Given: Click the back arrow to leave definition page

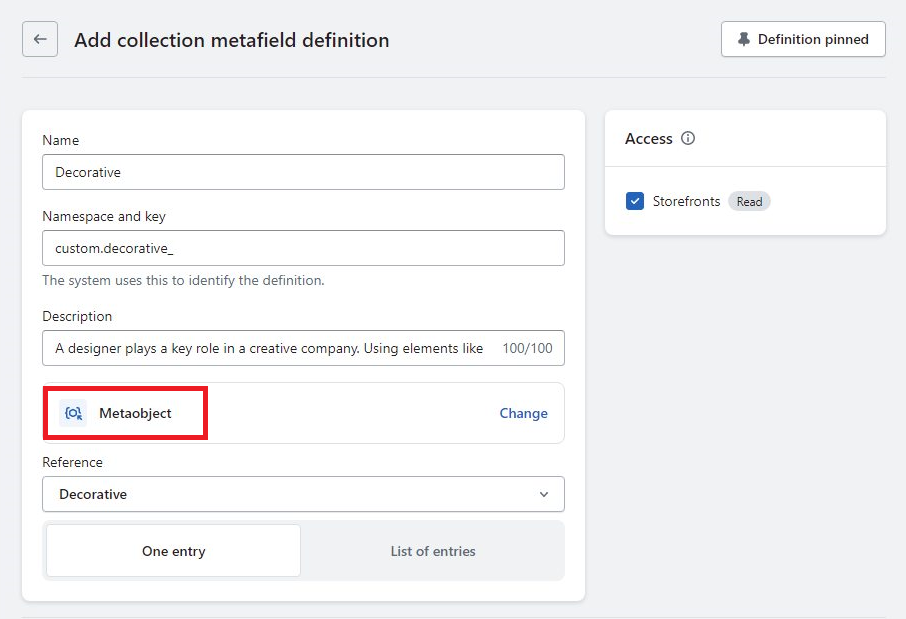Looking at the screenshot, I should click(39, 39).
